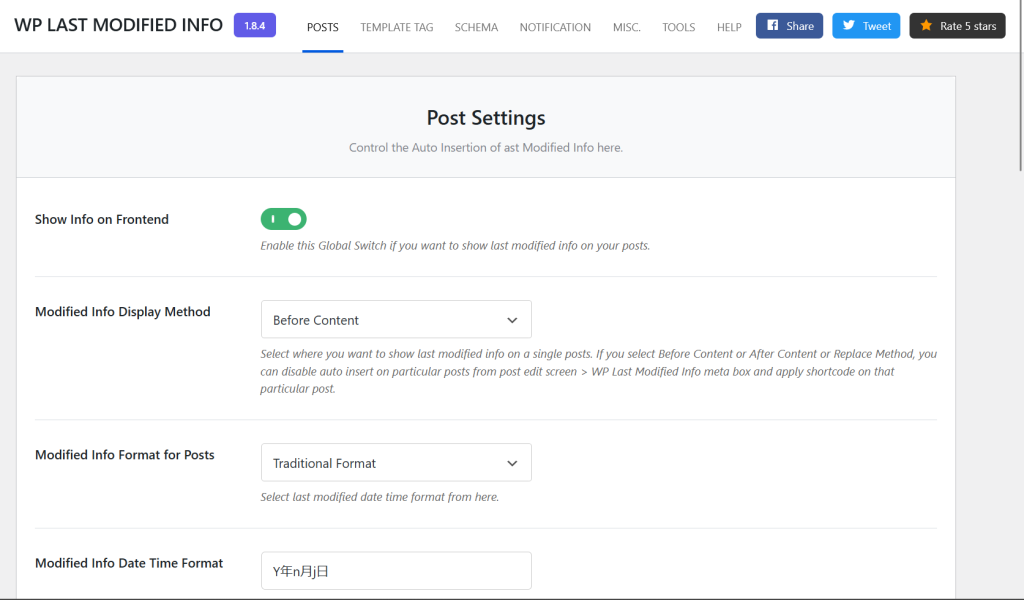Viewport: 1024px width, 600px height.
Task: Click the Modified Info Display Method label
Action: tap(123, 311)
